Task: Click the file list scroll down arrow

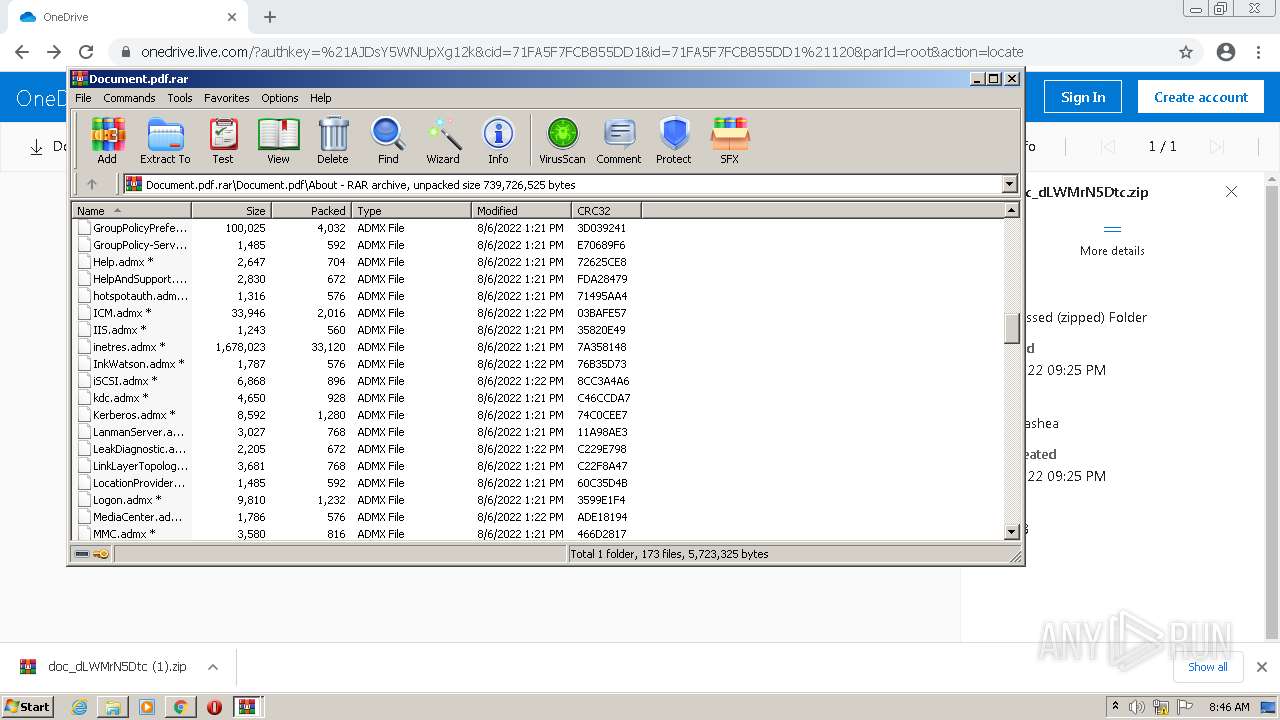Action: [1012, 532]
